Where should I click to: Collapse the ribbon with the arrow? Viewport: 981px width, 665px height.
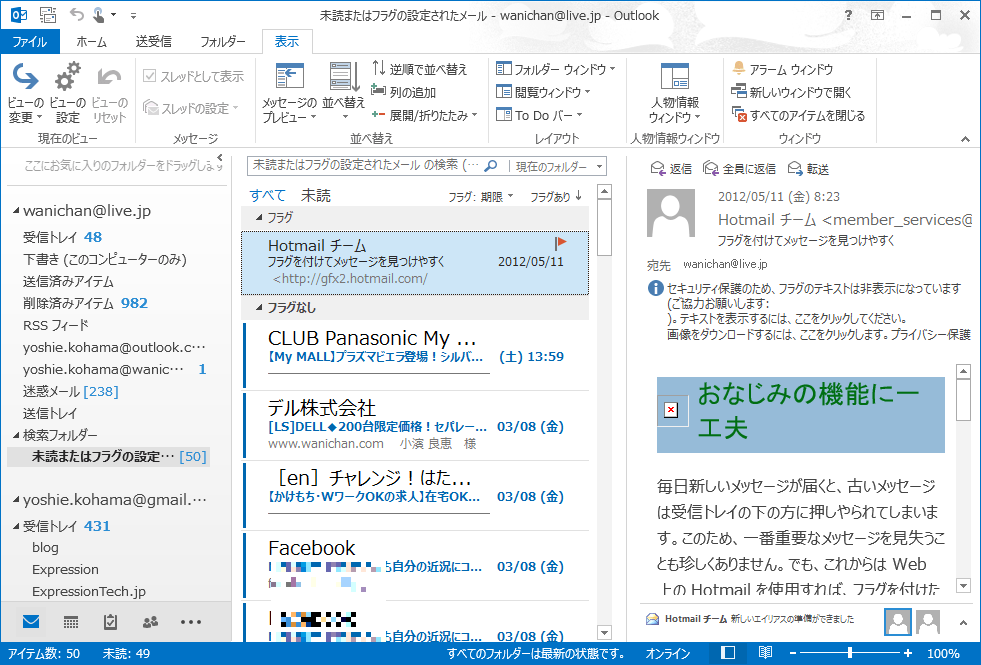(965, 139)
